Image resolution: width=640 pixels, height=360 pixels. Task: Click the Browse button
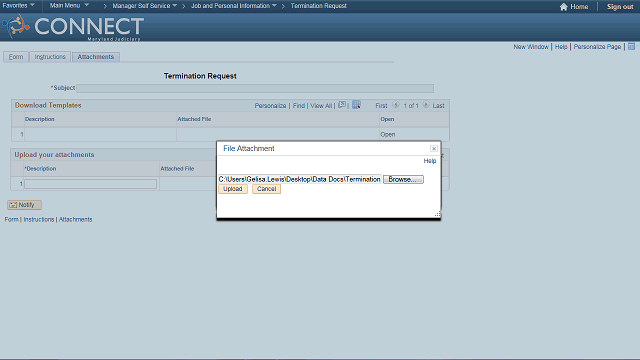(403, 179)
